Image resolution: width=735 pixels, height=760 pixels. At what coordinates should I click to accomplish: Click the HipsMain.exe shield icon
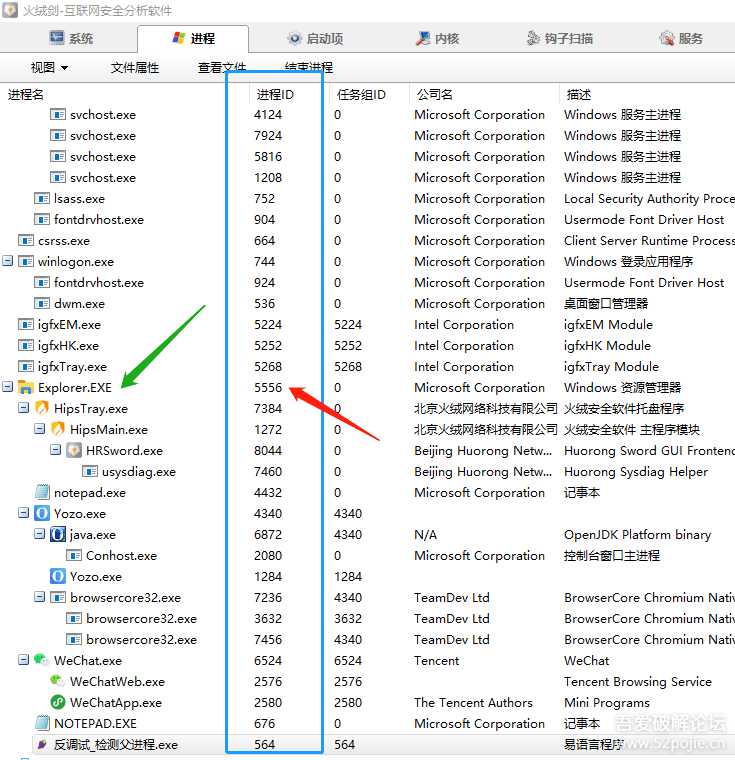(x=58, y=429)
